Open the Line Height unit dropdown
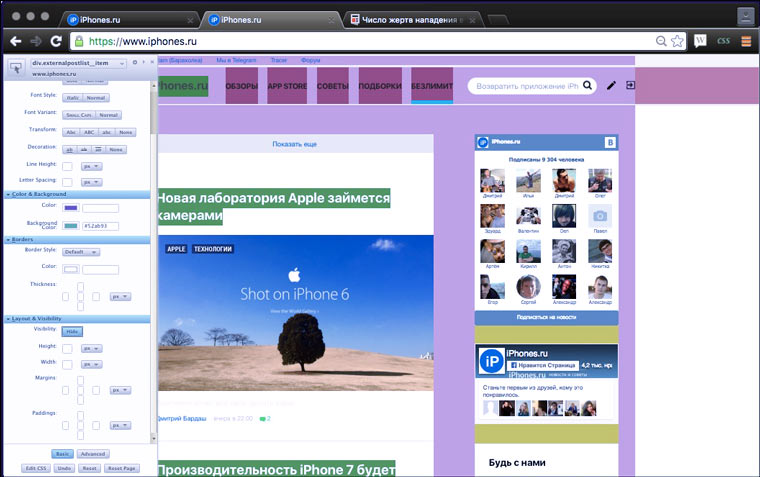This screenshot has width=760, height=477. point(92,166)
